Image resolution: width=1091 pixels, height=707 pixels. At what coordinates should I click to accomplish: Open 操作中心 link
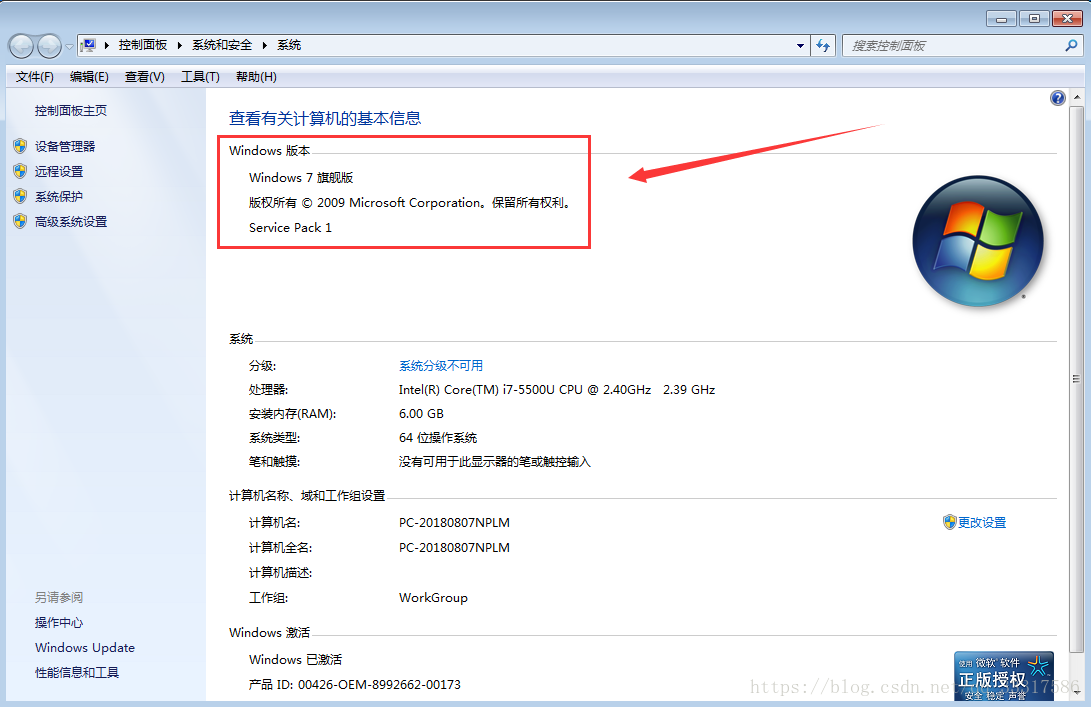(x=59, y=623)
